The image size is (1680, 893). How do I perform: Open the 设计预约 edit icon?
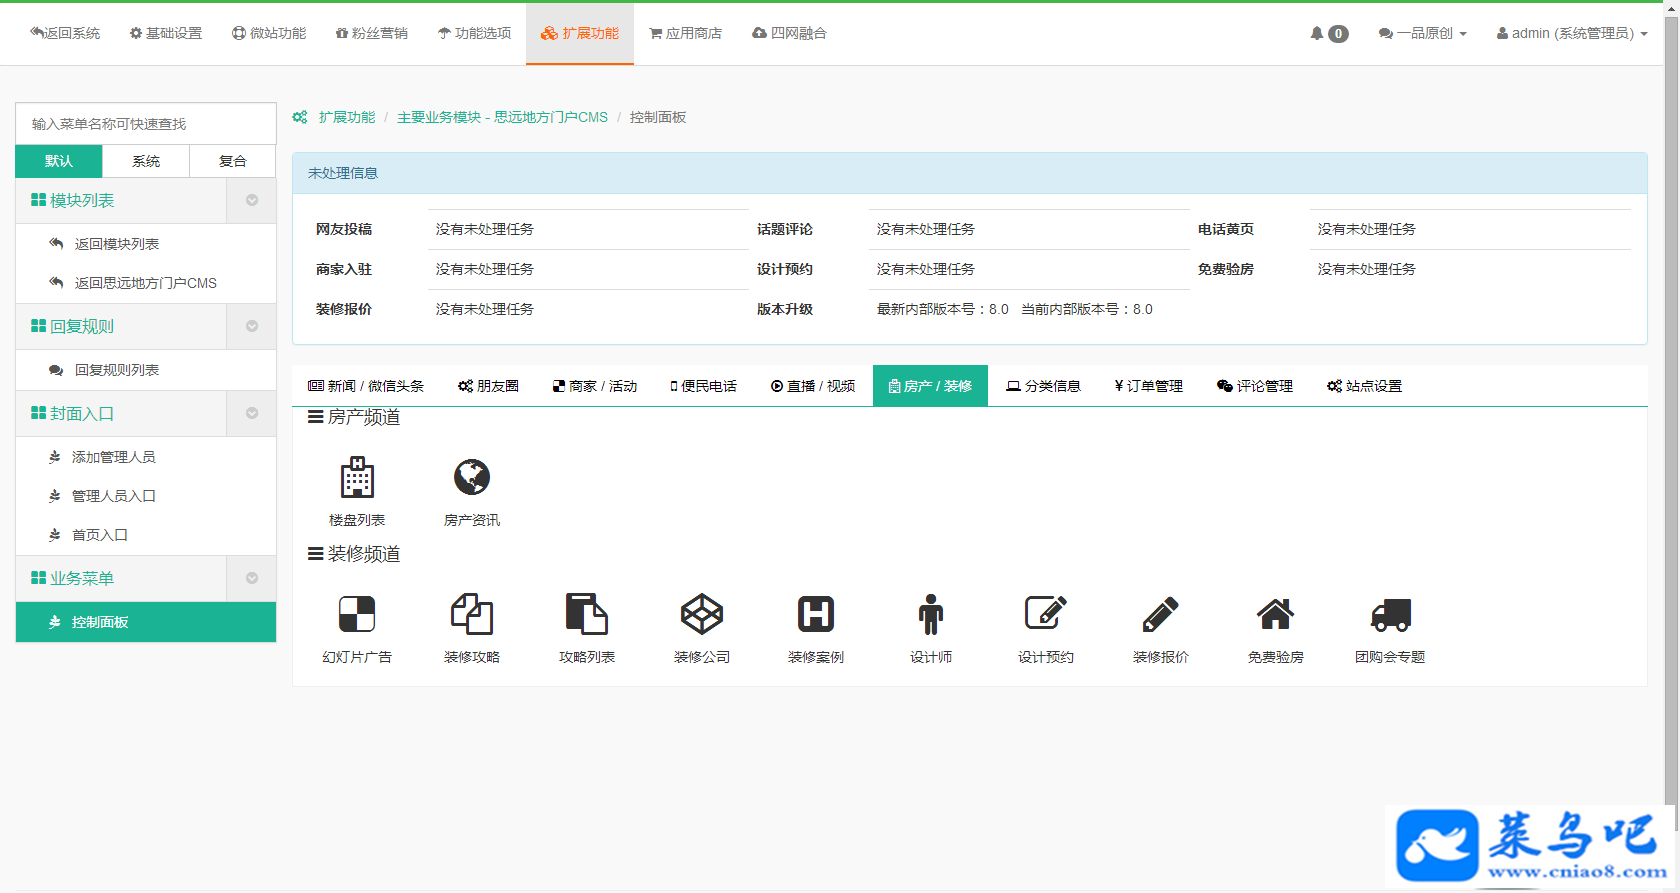pos(1046,613)
